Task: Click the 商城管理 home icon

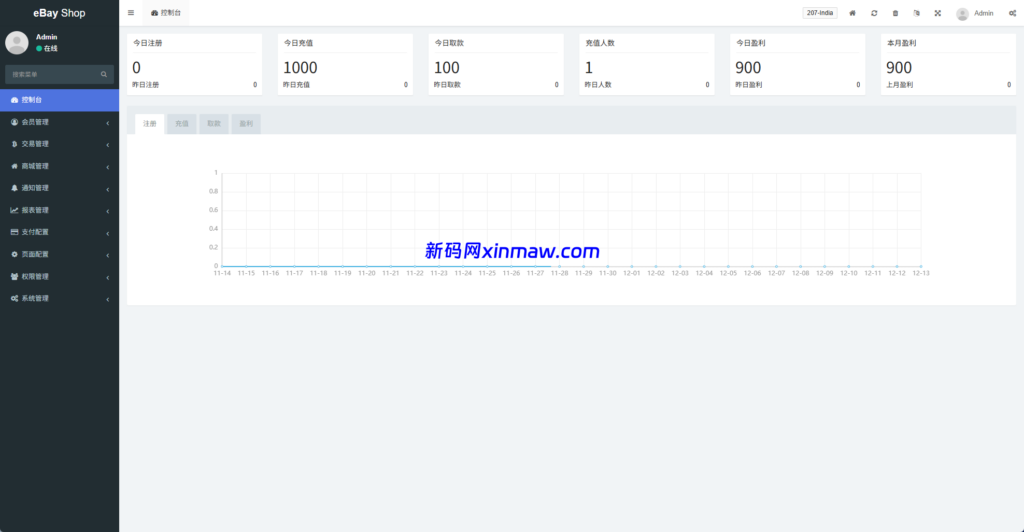Action: coord(14,166)
